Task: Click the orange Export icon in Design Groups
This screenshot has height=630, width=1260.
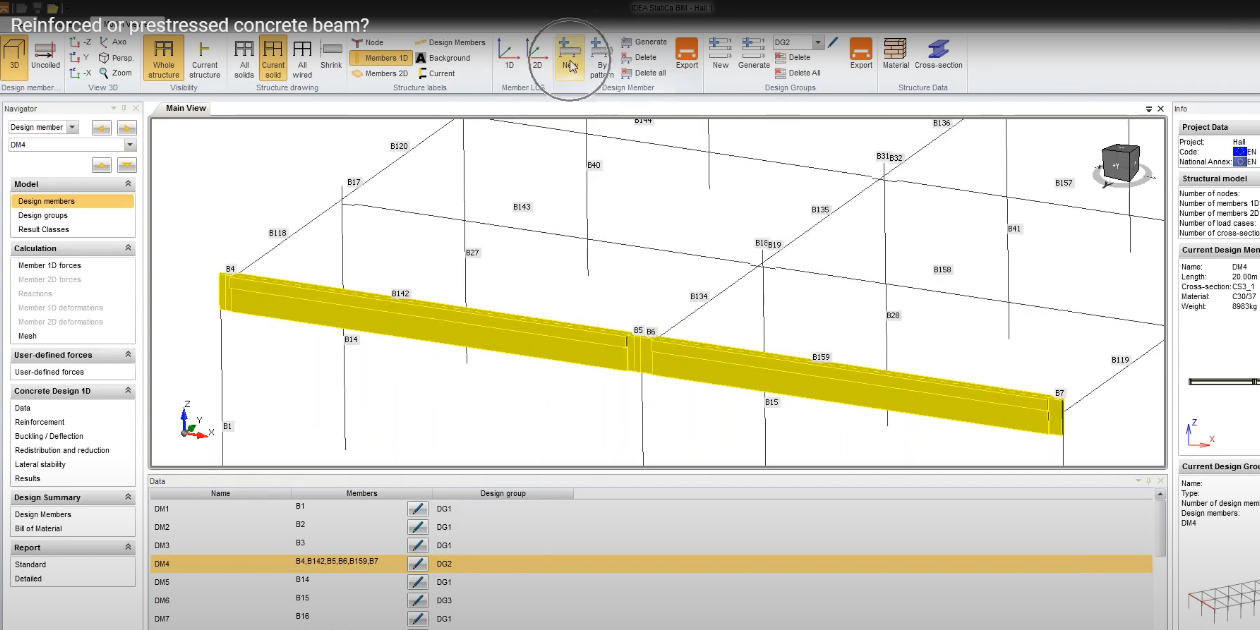Action: click(861, 54)
